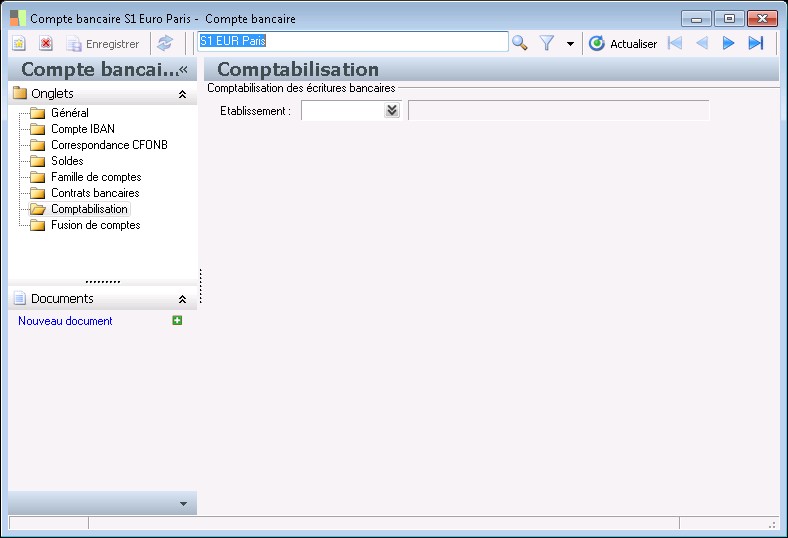Close the Compte bancaire window

(762, 19)
